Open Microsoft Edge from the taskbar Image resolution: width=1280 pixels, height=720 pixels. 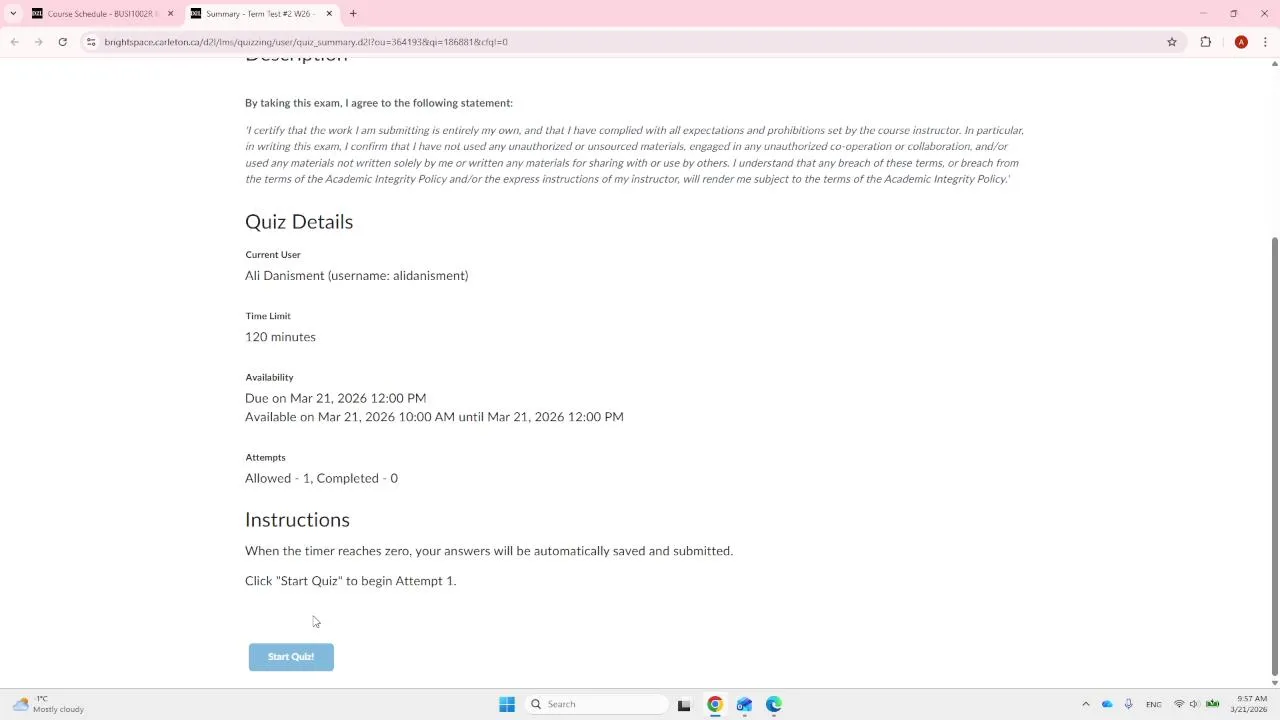pos(774,704)
